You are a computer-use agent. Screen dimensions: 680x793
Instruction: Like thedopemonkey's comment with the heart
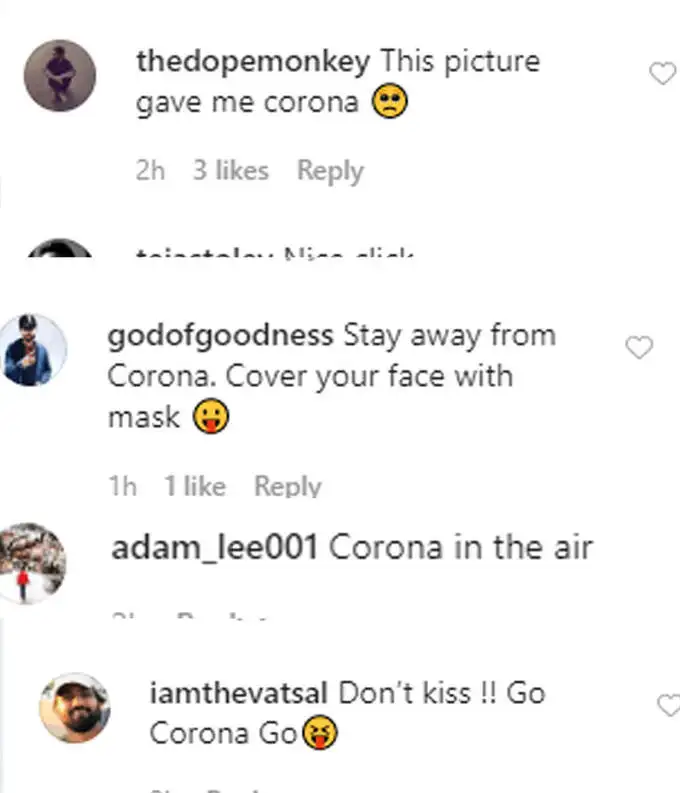pyautogui.click(x=662, y=73)
